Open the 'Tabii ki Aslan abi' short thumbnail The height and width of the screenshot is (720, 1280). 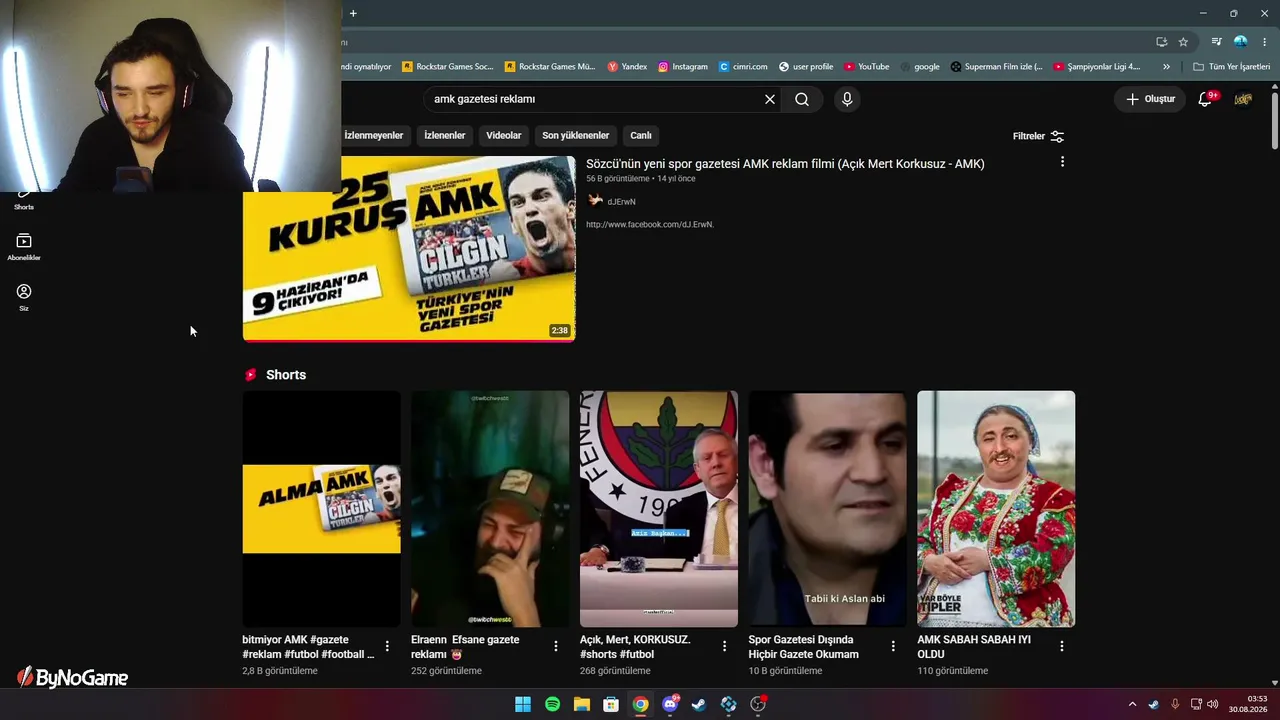(828, 509)
